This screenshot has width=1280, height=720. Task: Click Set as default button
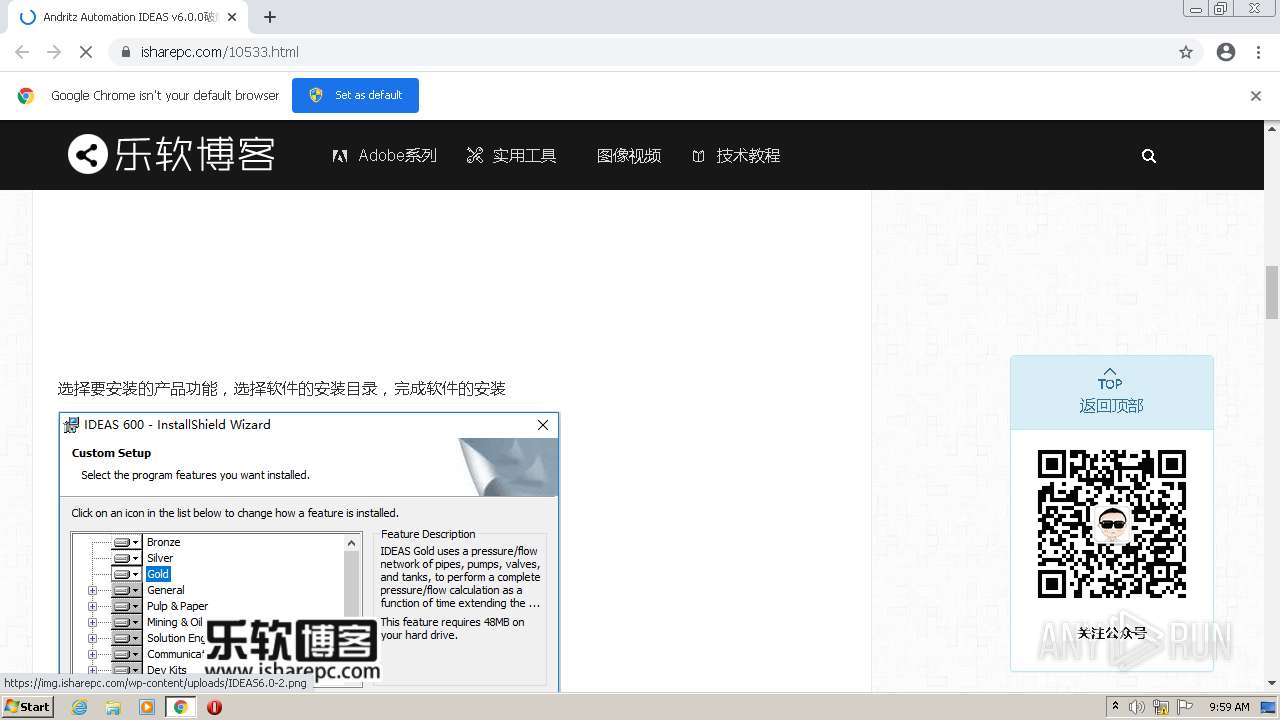tap(355, 95)
